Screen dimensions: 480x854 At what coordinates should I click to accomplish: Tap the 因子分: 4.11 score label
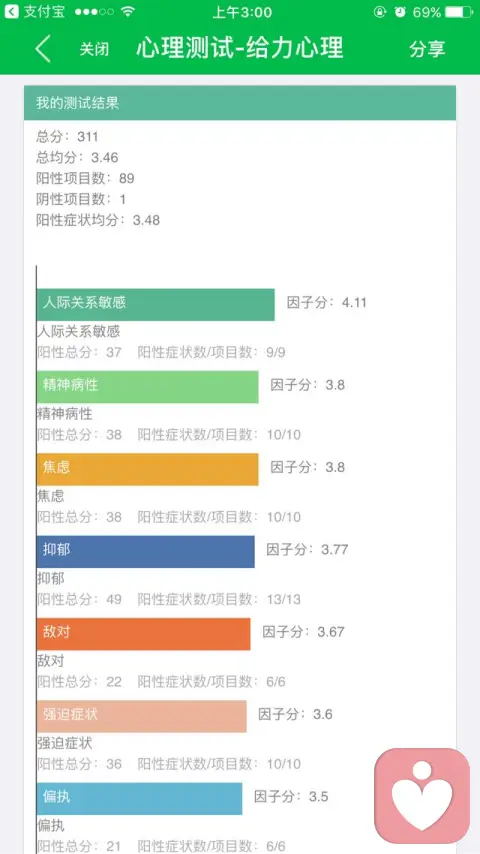[x=327, y=303]
